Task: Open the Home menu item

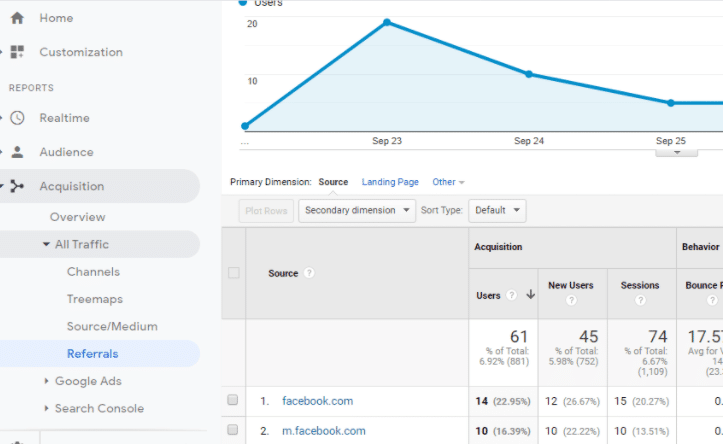Action: [x=56, y=18]
